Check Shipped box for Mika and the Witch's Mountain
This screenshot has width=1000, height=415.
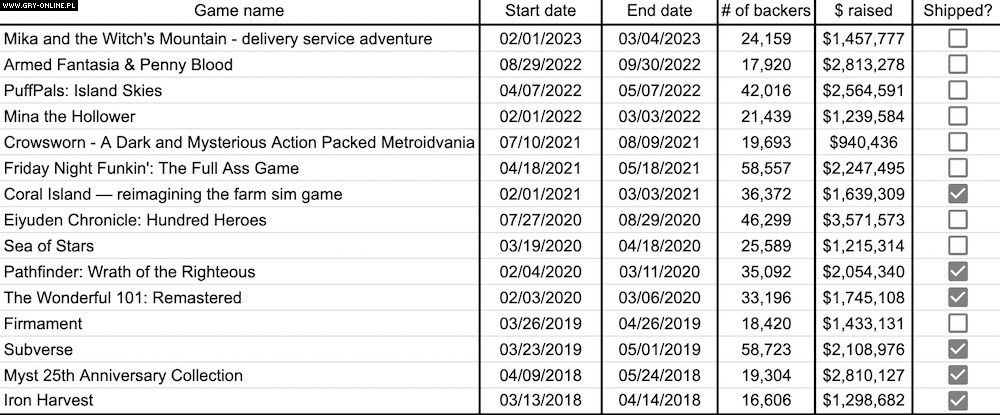click(x=958, y=39)
